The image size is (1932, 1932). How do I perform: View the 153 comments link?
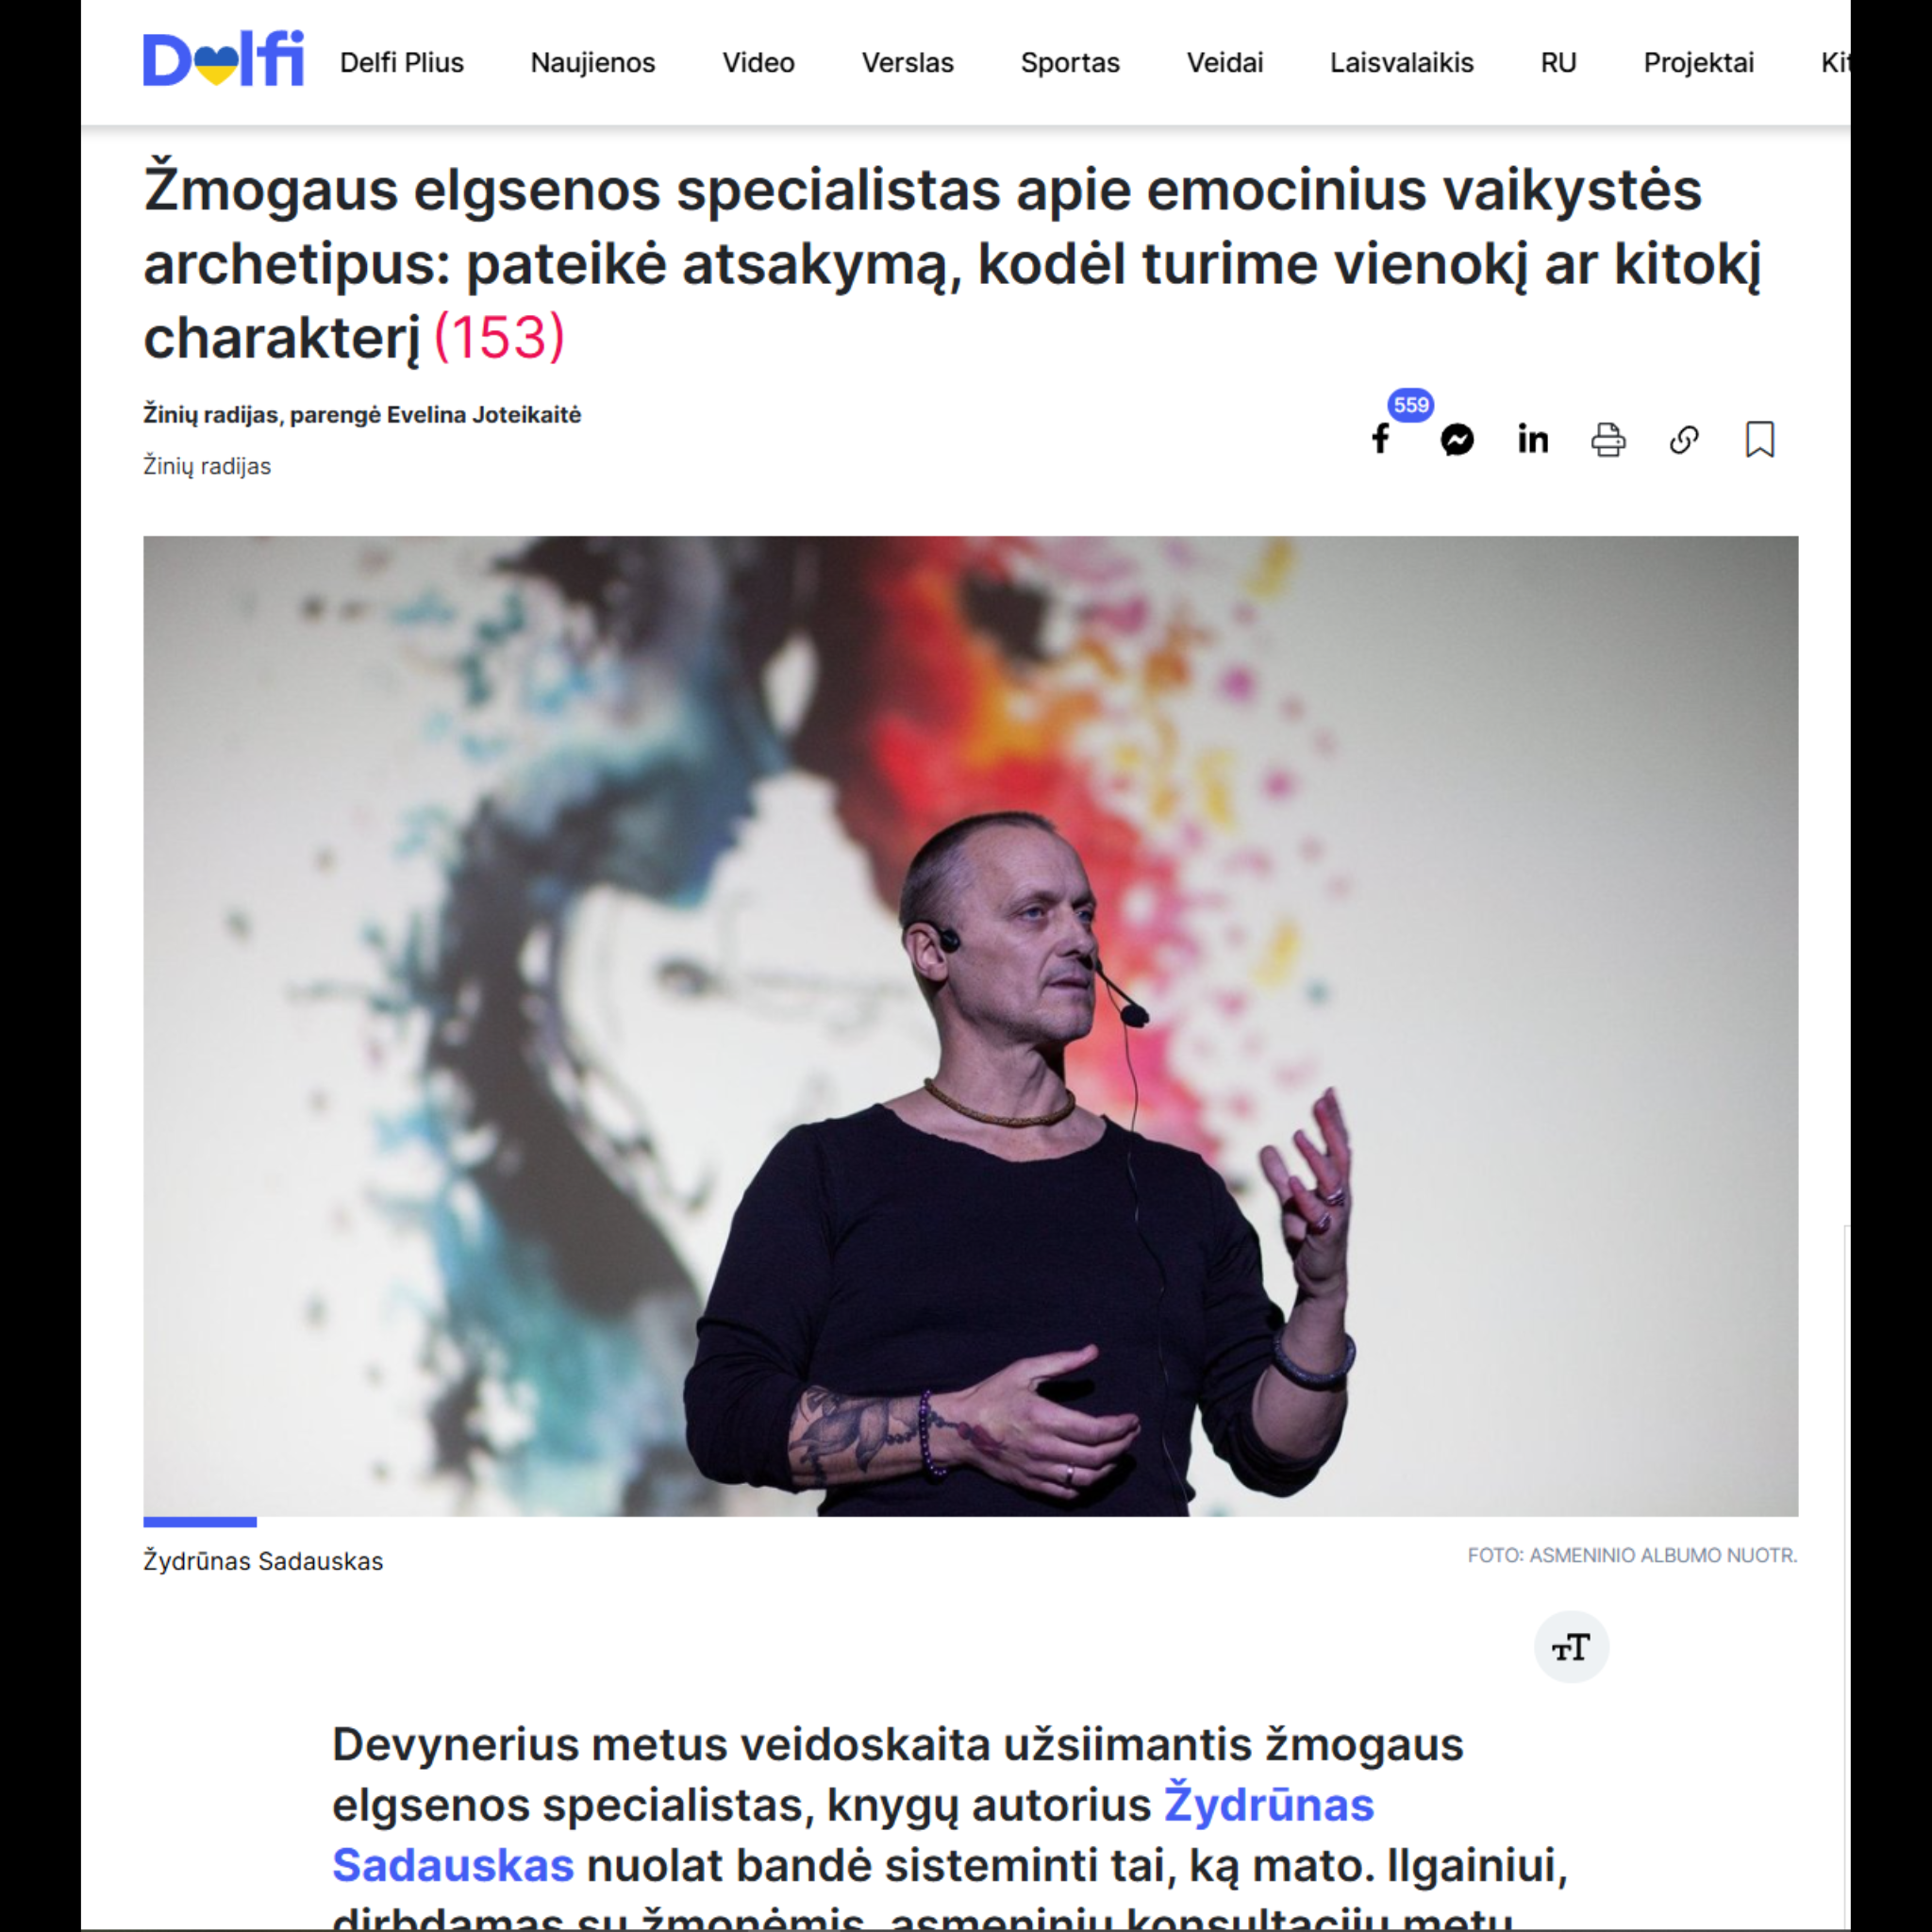[499, 337]
